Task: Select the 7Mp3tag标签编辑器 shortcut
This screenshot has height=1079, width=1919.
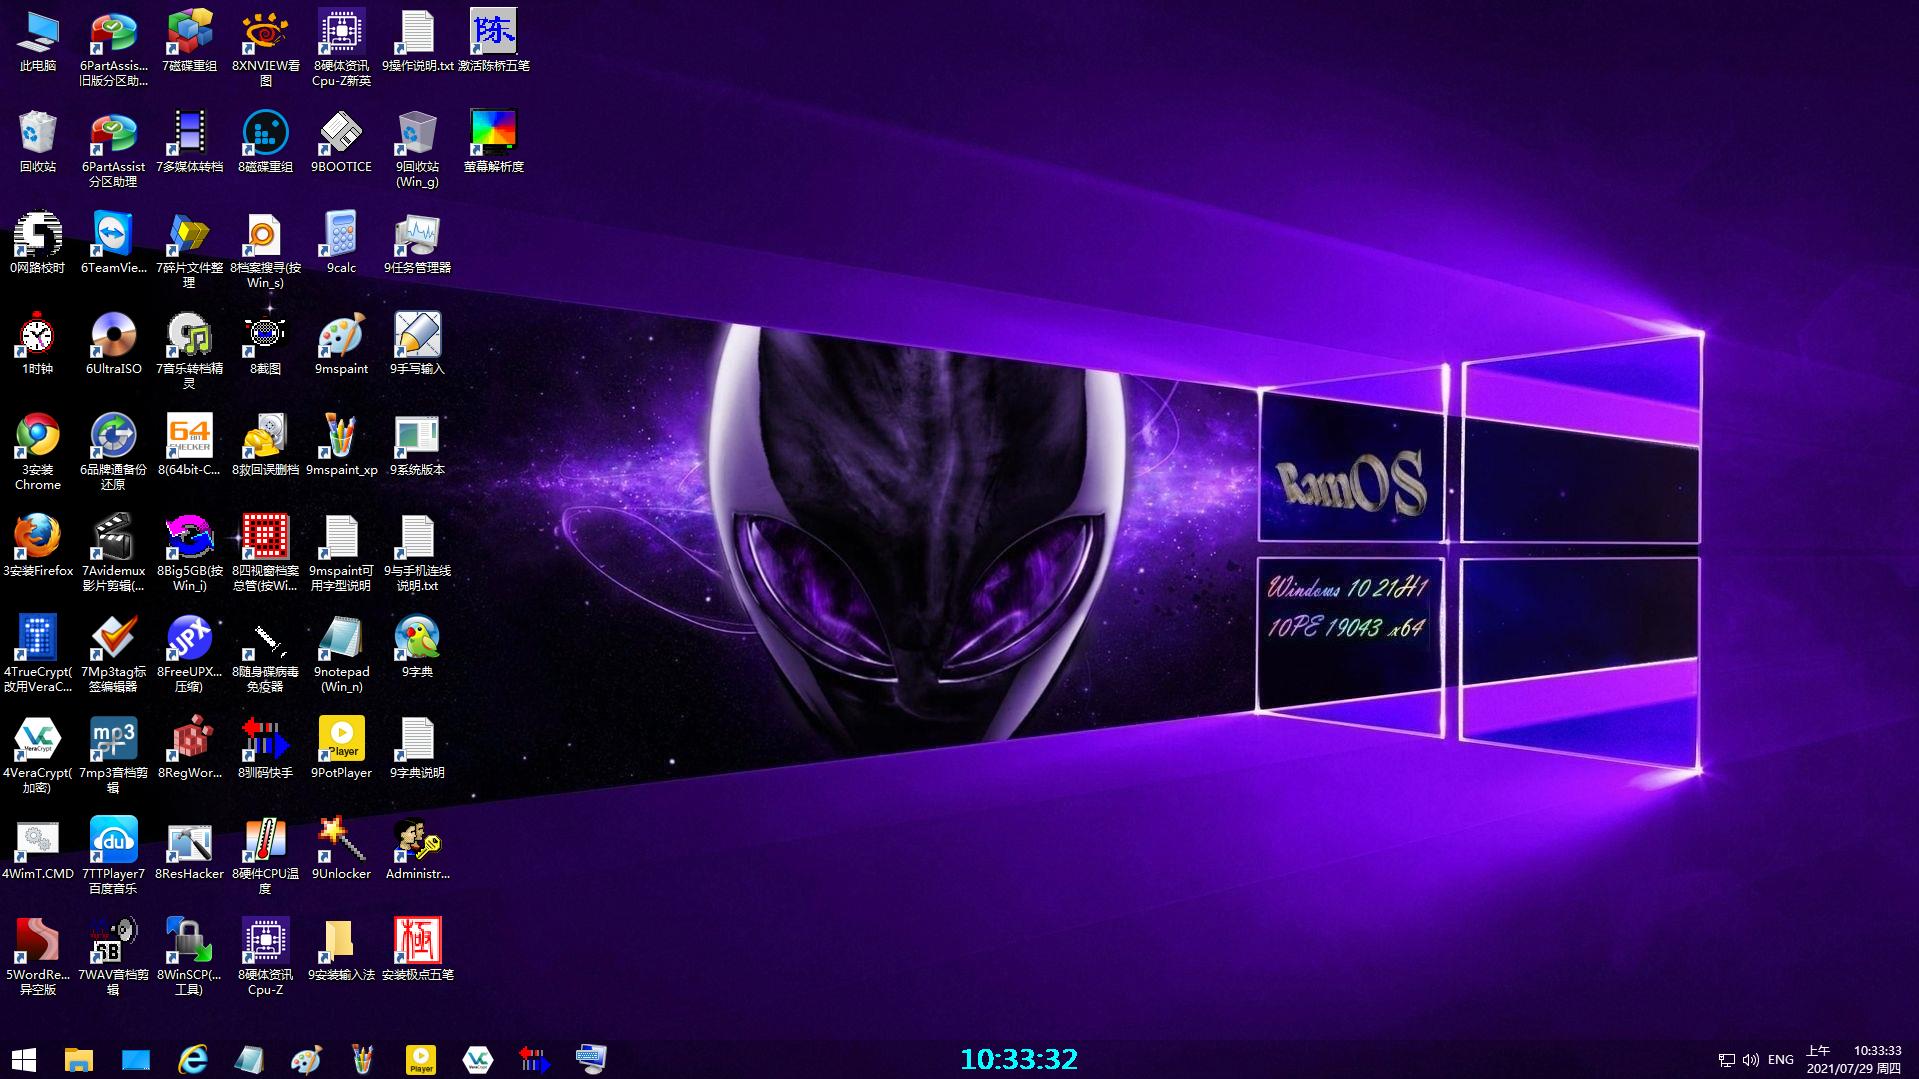Action: (114, 654)
